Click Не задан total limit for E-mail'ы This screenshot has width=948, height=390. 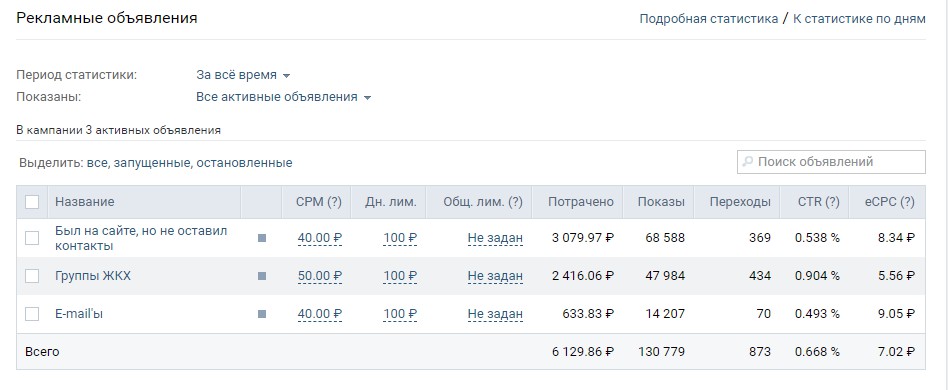pos(495,314)
